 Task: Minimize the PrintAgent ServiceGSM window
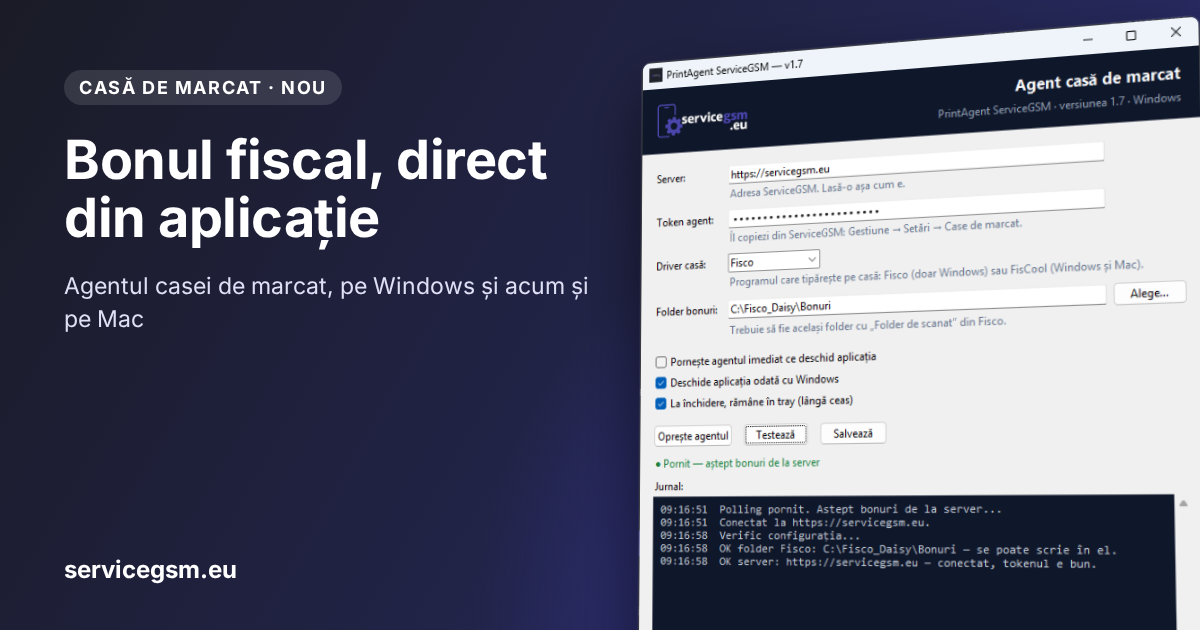tap(1090, 38)
